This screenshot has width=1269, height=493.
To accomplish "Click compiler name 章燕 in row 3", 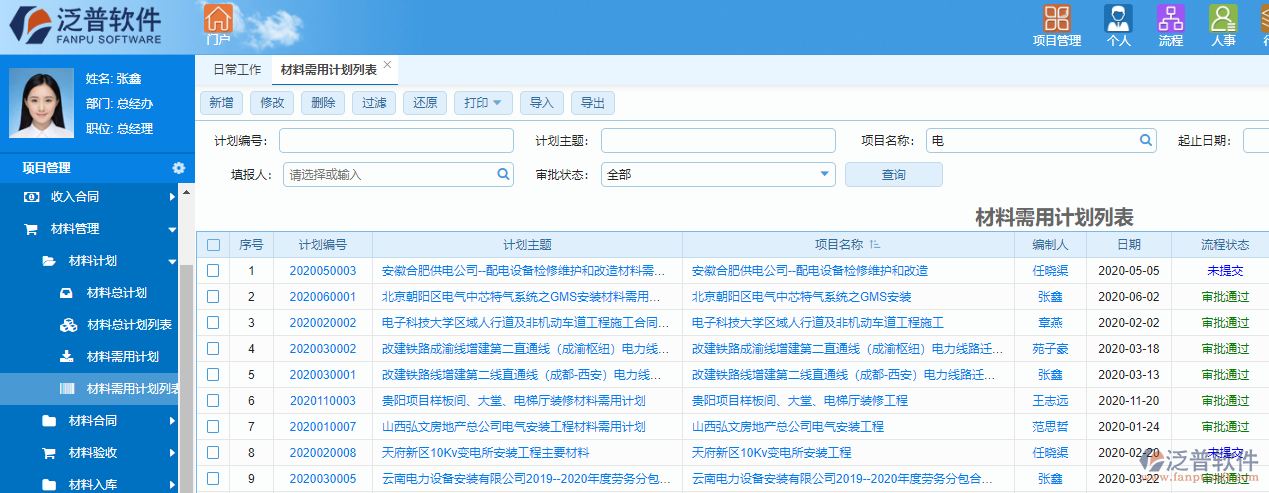I will click(1050, 323).
